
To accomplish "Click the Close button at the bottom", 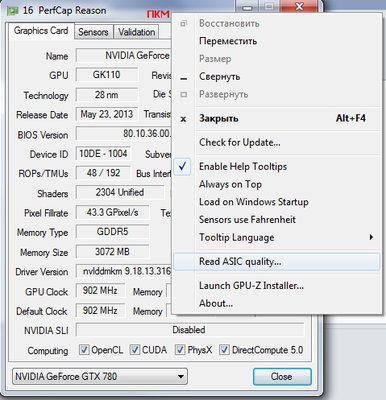I will (x=282, y=377).
